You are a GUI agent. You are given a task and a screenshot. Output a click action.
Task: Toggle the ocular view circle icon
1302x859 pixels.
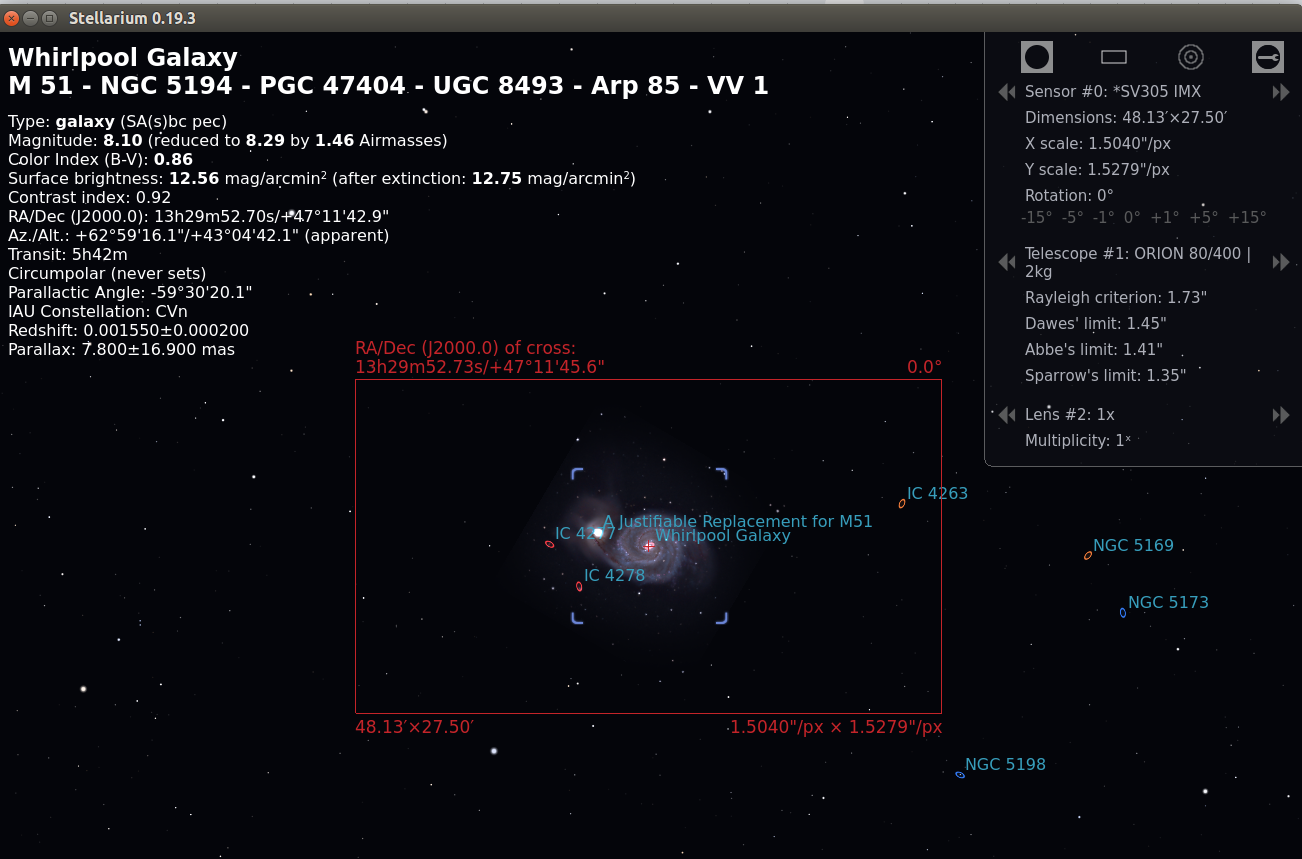tap(1037, 57)
